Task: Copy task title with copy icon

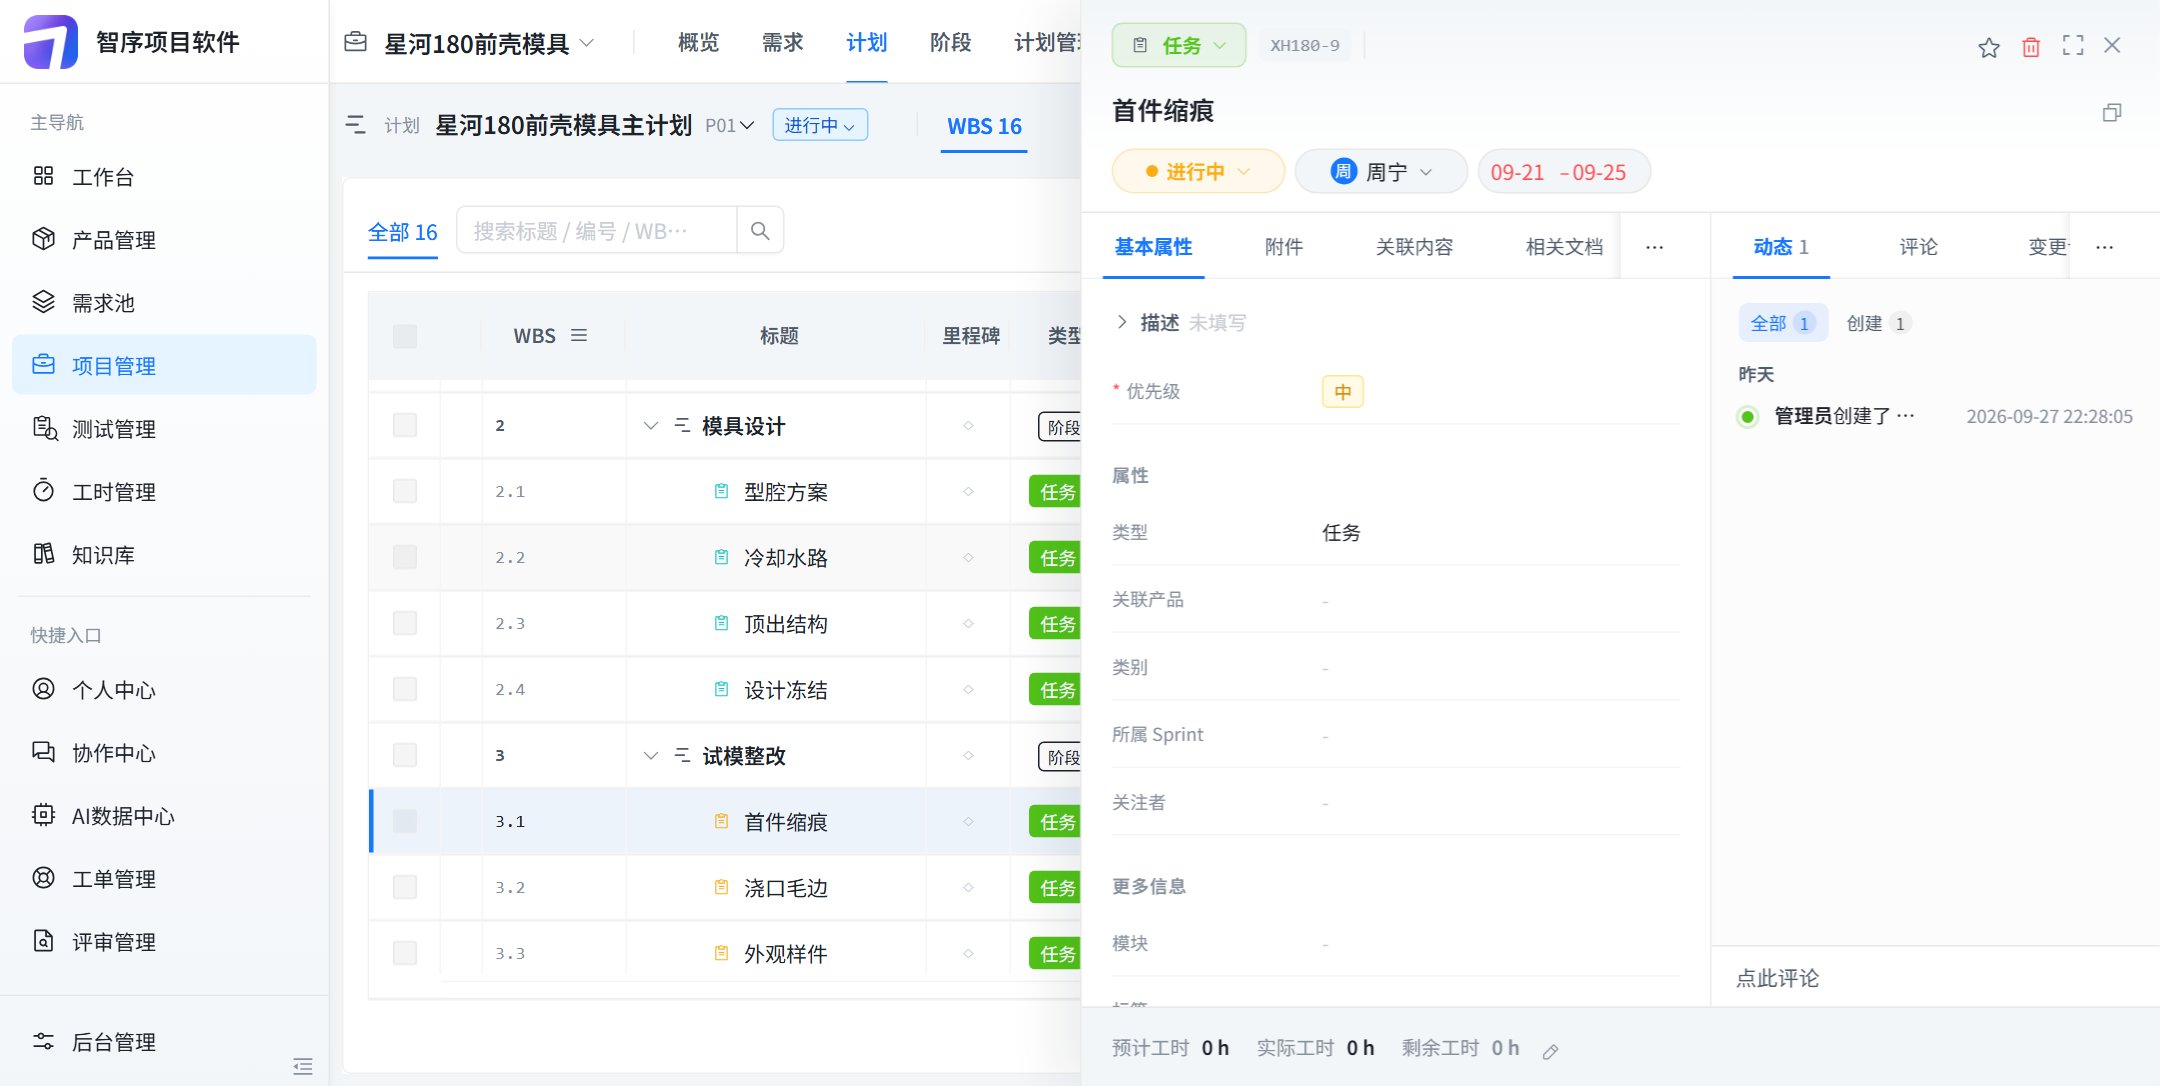Action: point(2112,112)
